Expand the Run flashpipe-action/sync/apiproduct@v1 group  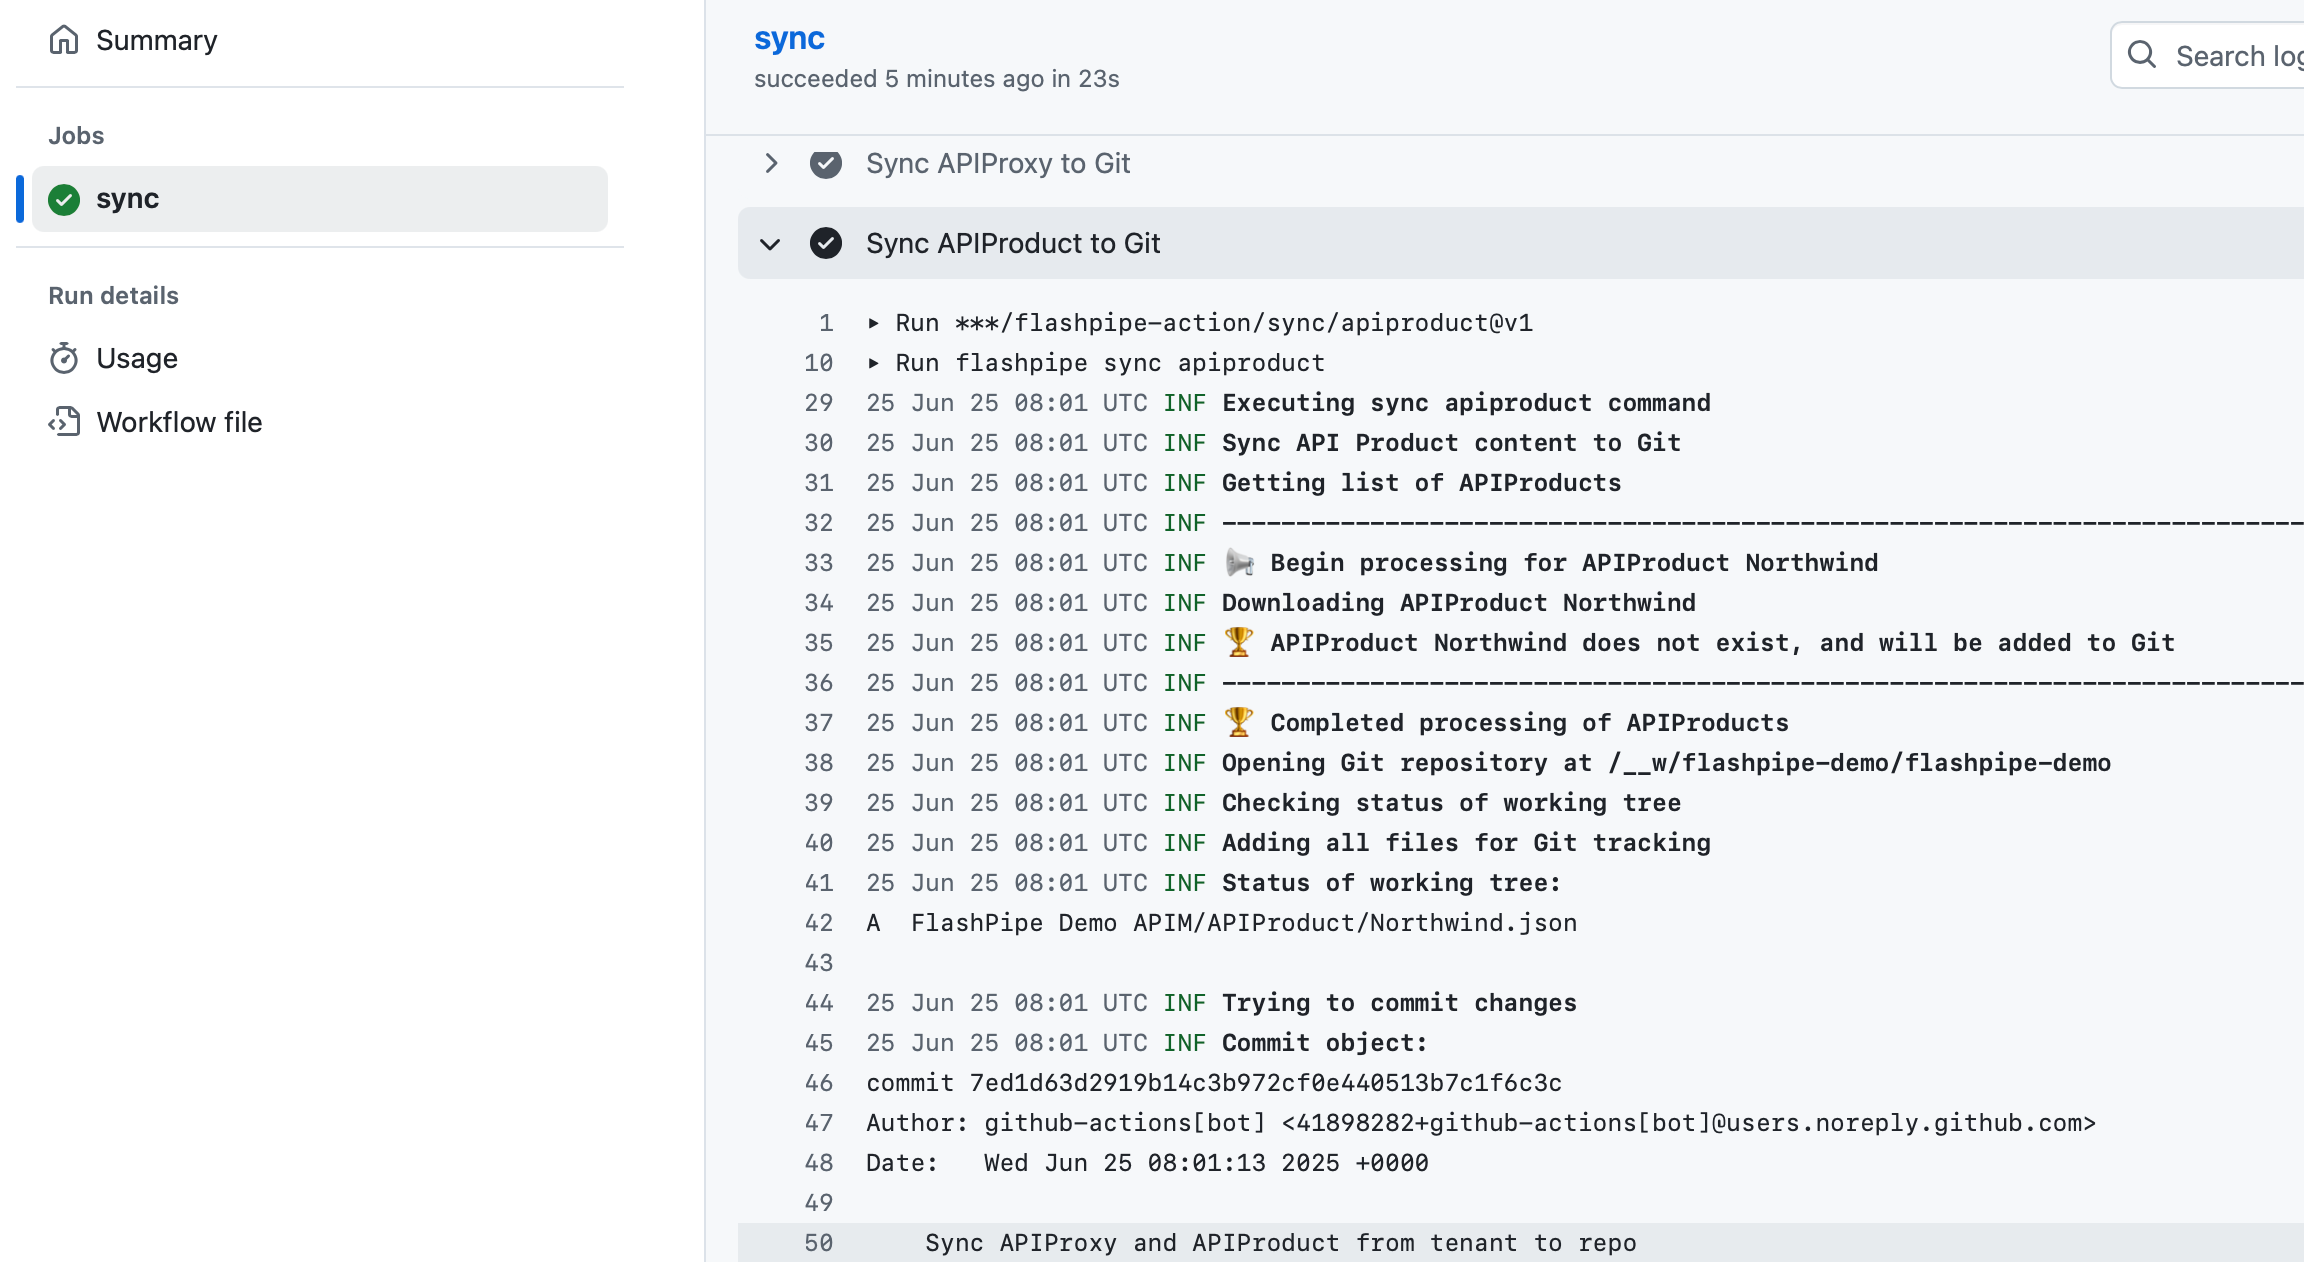873,323
